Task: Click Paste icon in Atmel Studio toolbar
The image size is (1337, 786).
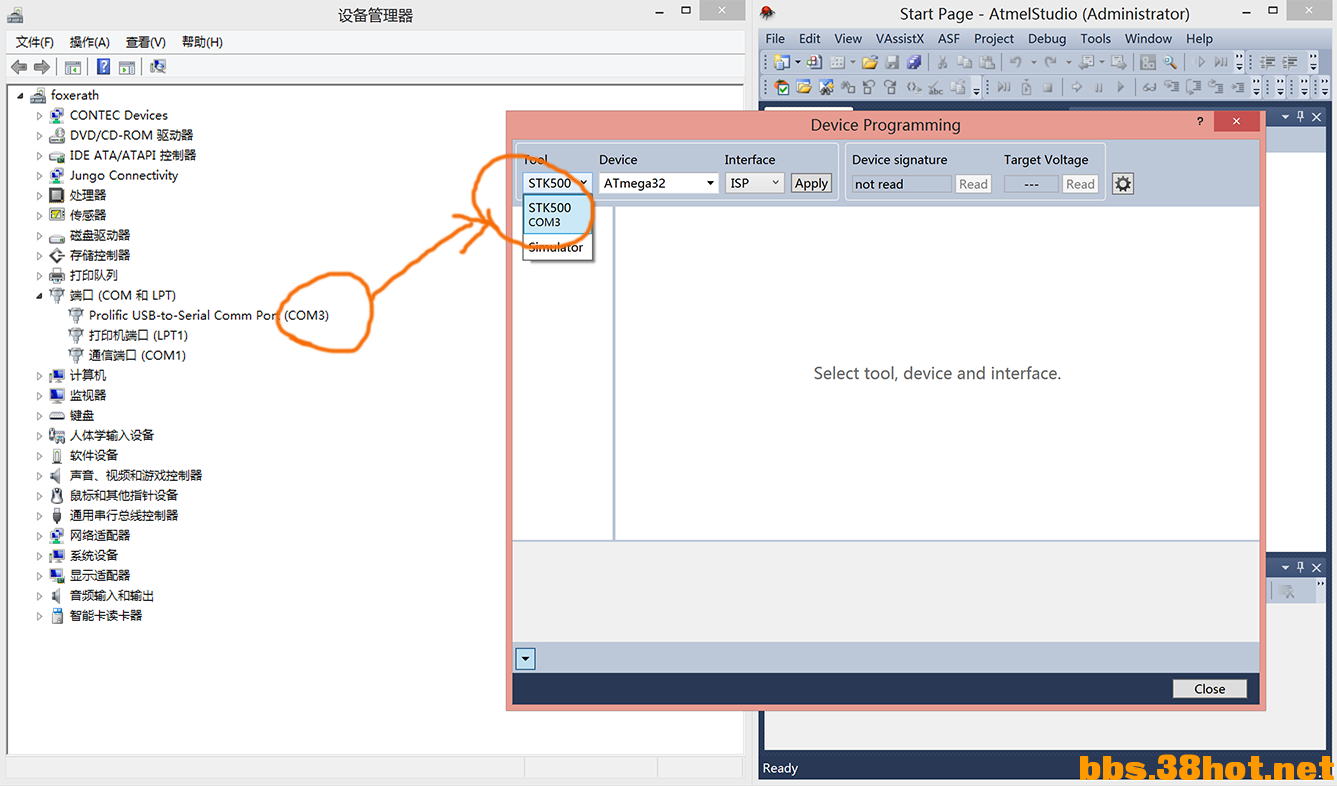Action: click(986, 62)
